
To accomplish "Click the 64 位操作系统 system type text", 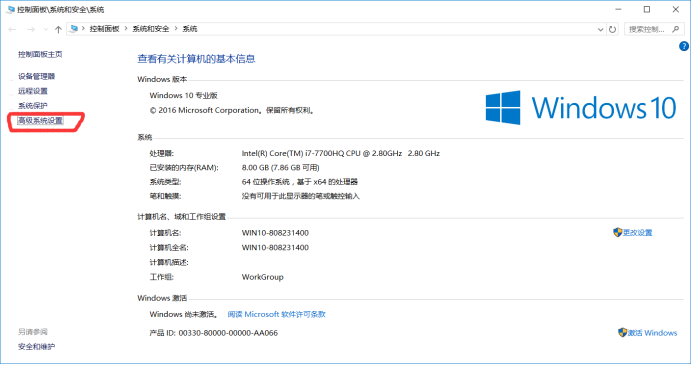I will click(x=300, y=181).
